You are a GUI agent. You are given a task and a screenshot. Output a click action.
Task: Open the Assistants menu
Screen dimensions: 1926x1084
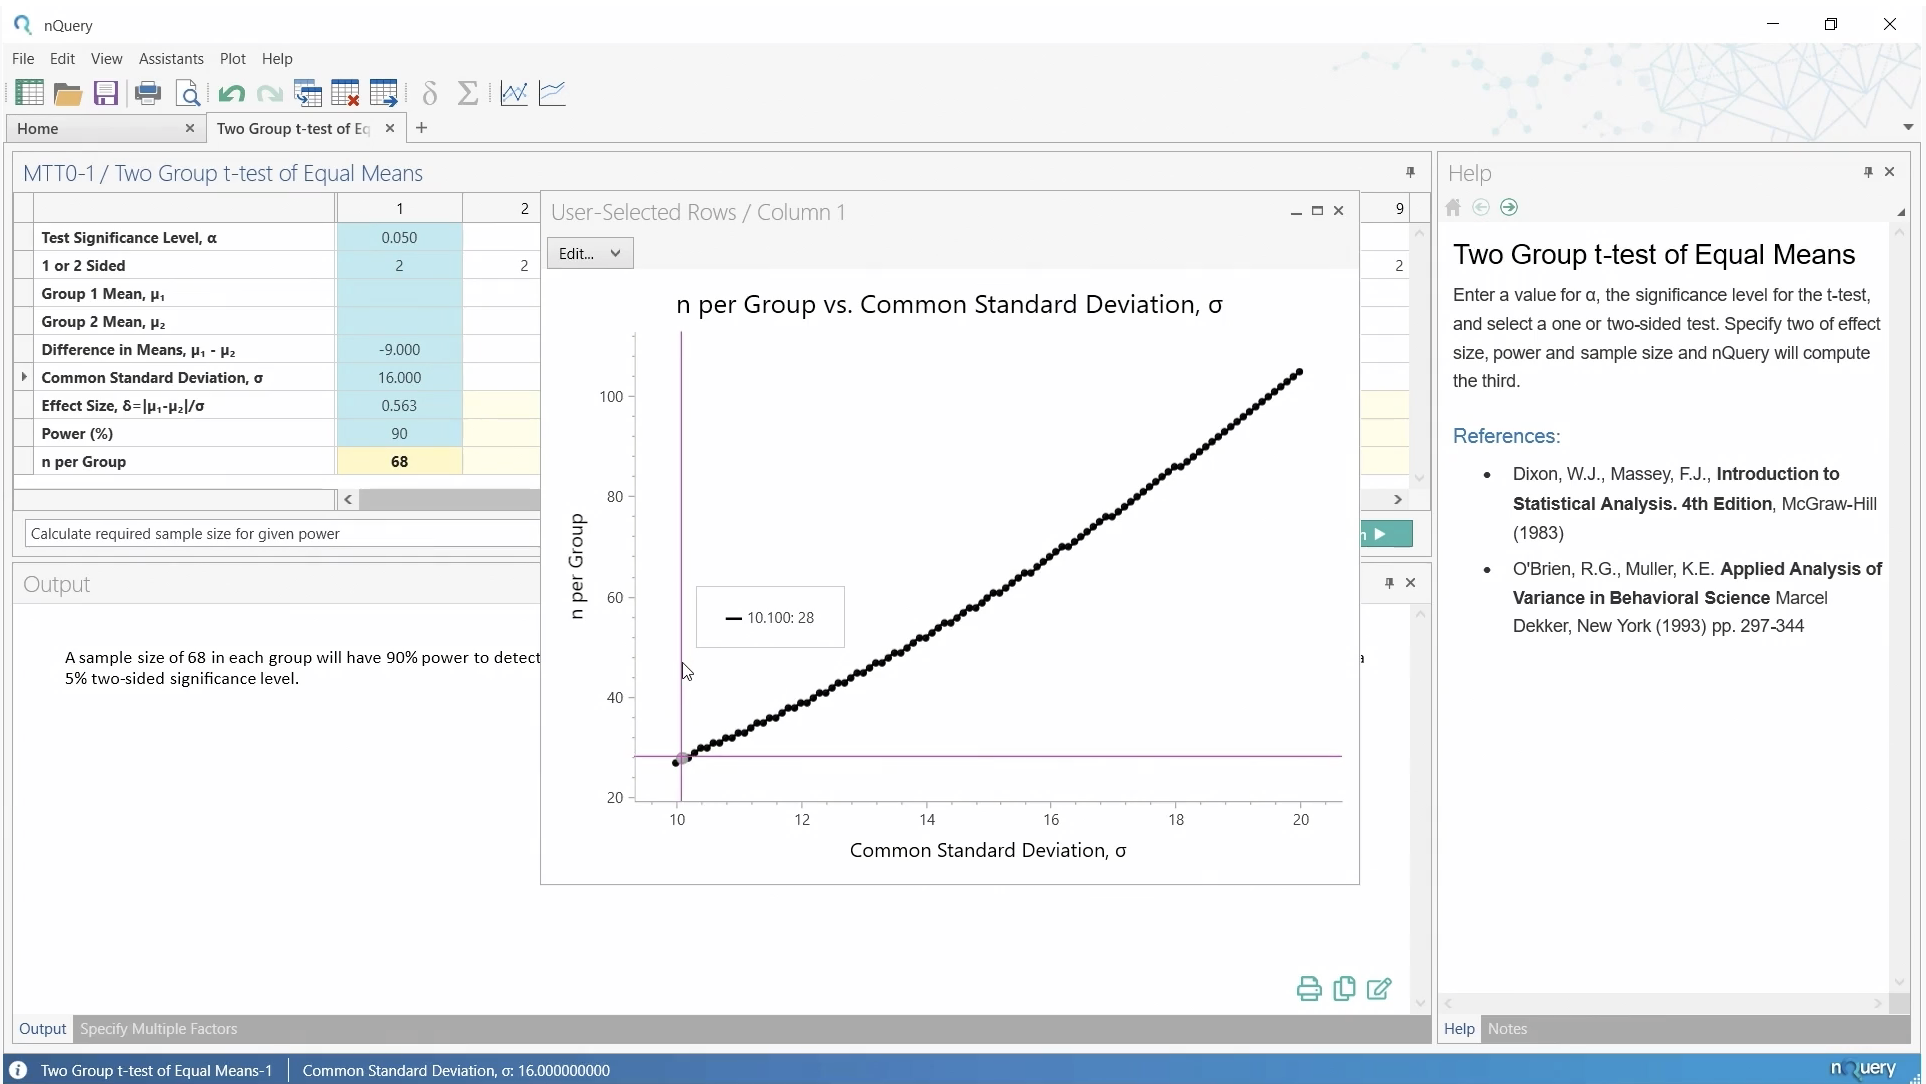pos(171,59)
